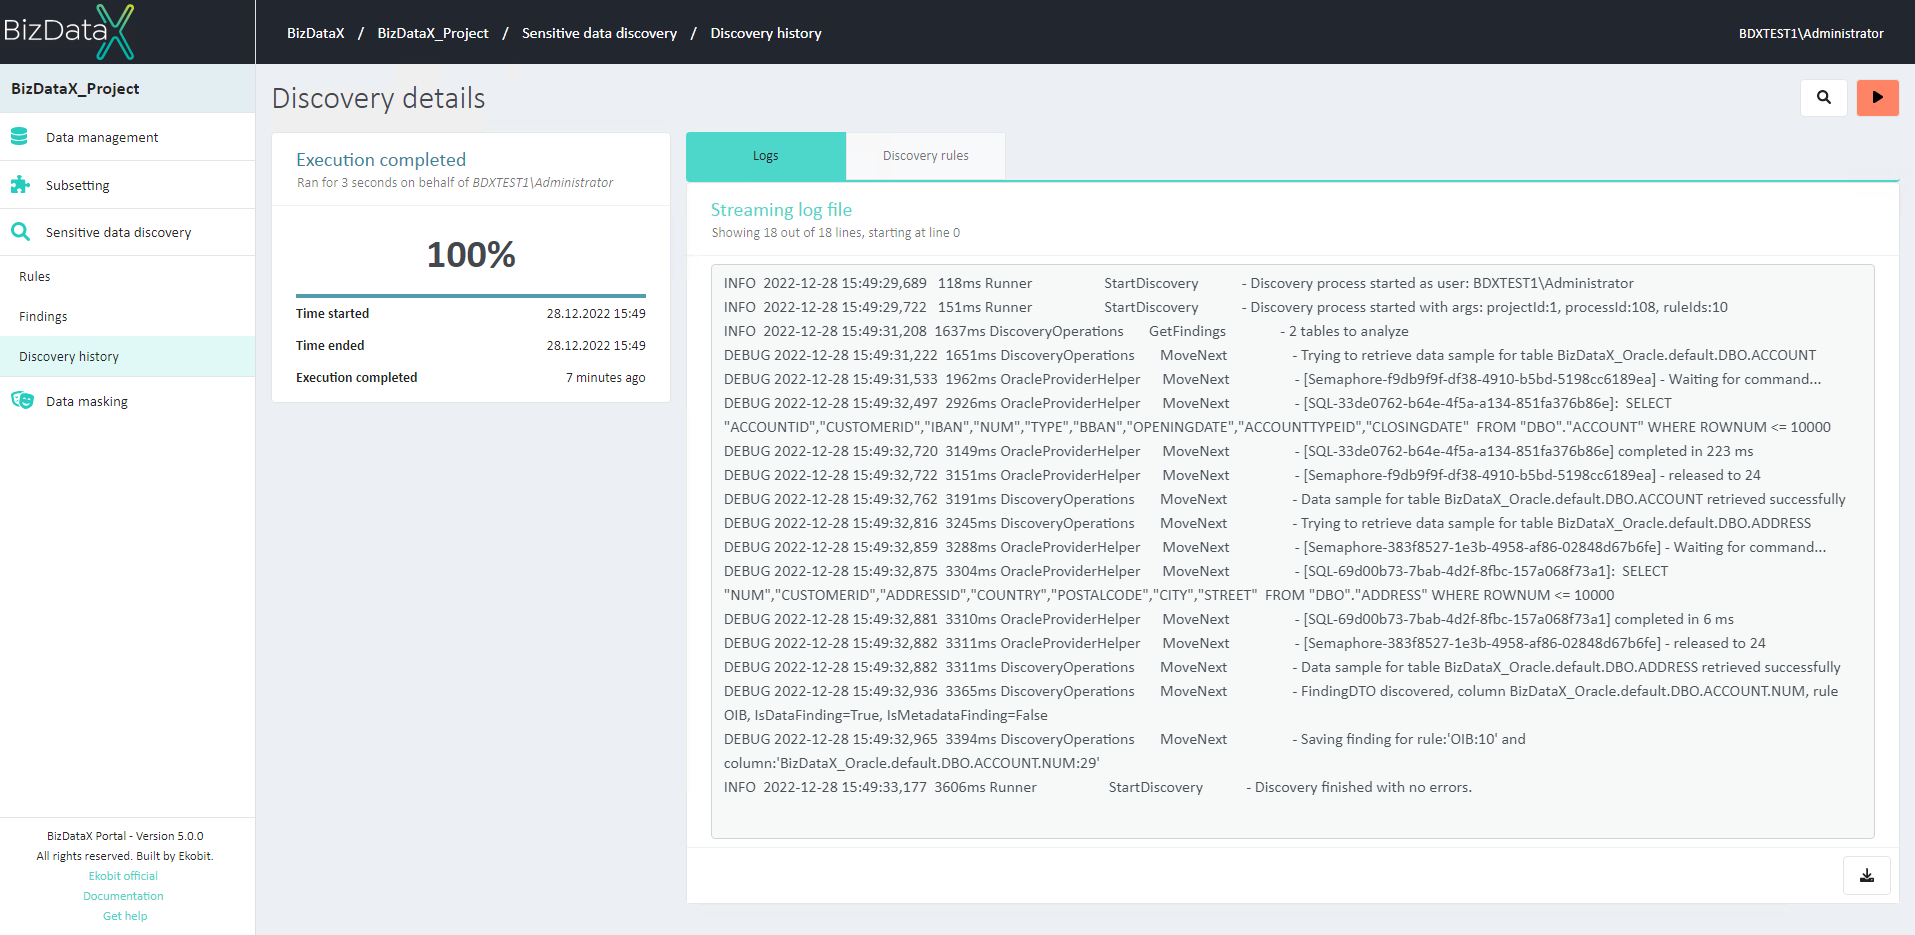Click the BizDataX logo

[x=68, y=31]
